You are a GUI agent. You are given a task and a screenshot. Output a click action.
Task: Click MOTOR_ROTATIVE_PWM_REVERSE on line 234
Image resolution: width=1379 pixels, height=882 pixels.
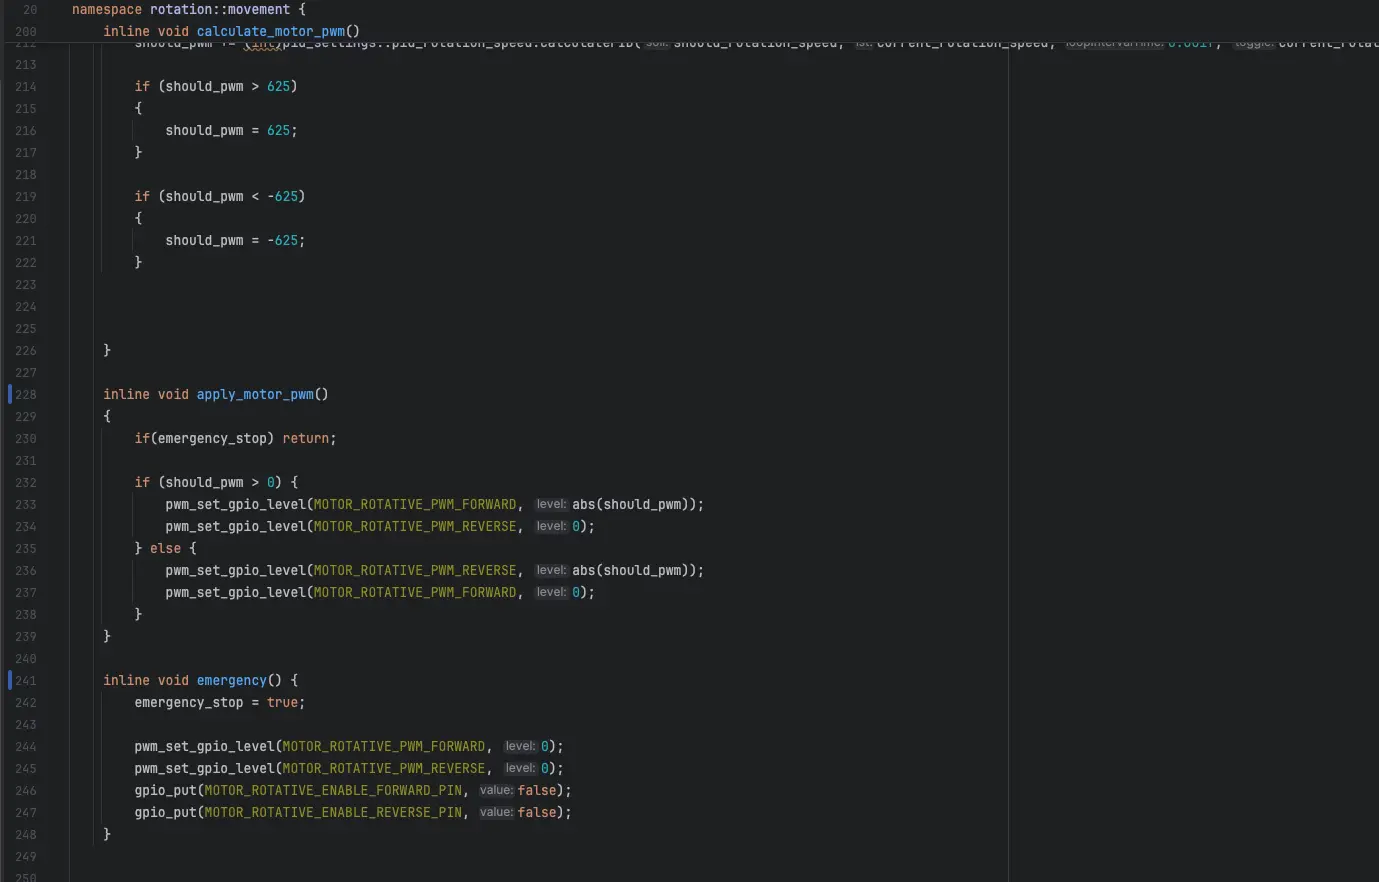coord(415,527)
